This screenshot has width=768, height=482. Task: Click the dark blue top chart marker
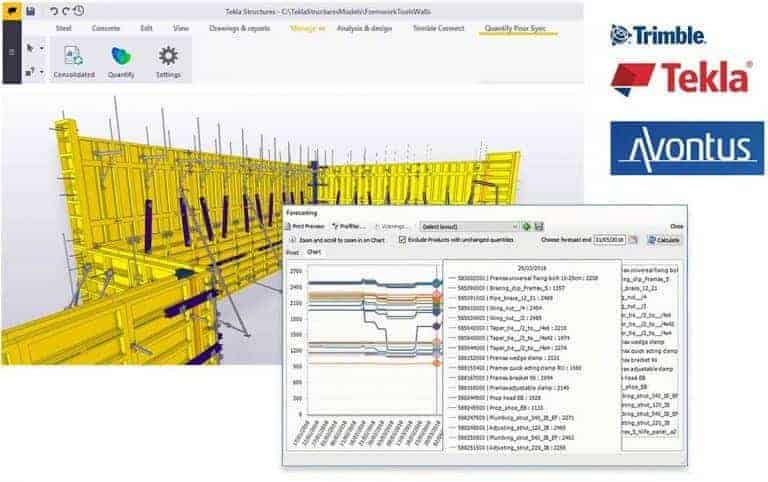pyautogui.click(x=436, y=283)
